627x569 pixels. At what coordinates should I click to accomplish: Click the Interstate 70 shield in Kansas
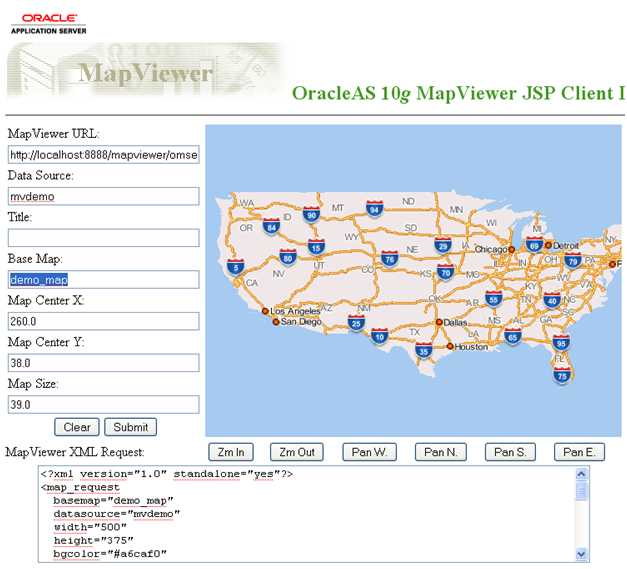pyautogui.click(x=445, y=272)
